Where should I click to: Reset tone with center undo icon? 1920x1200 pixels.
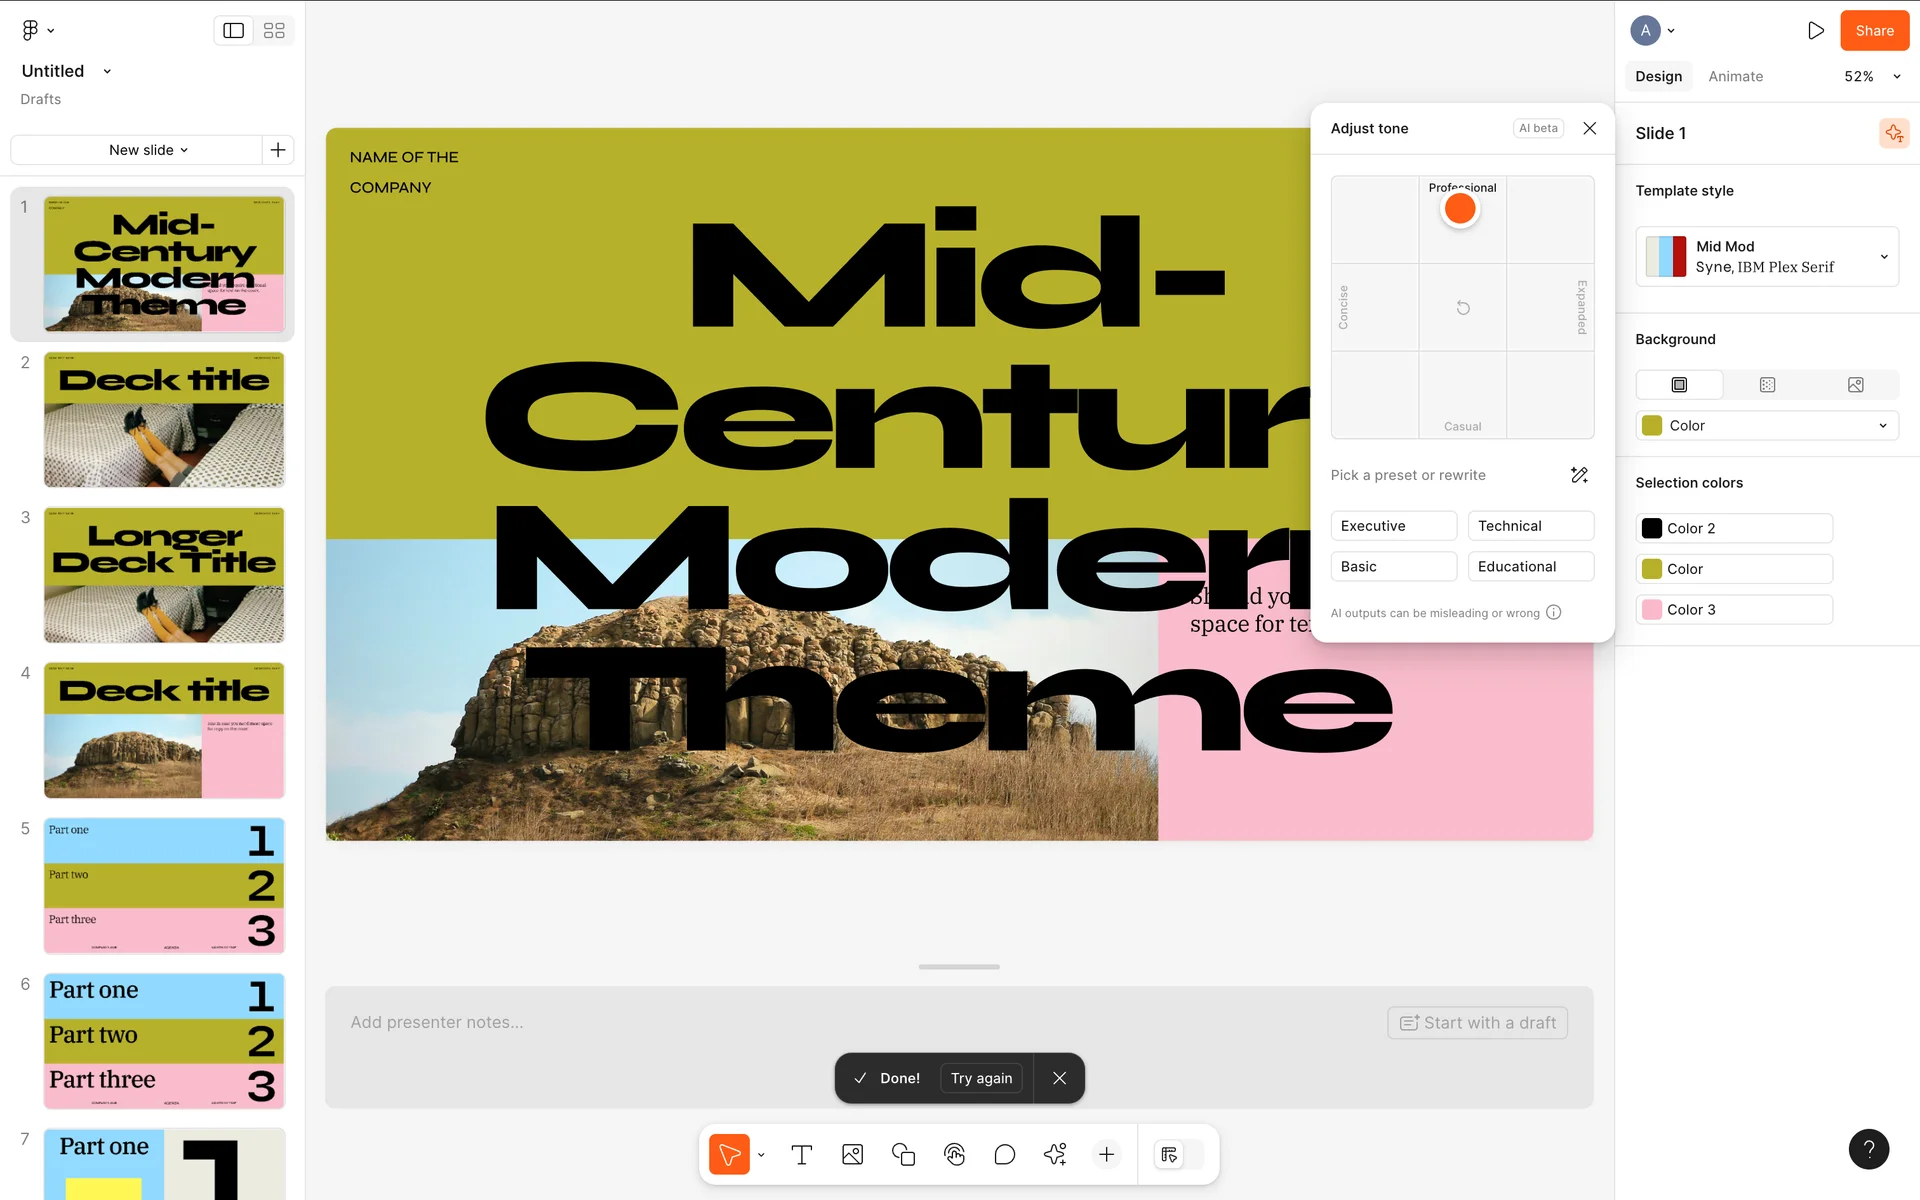pos(1462,308)
